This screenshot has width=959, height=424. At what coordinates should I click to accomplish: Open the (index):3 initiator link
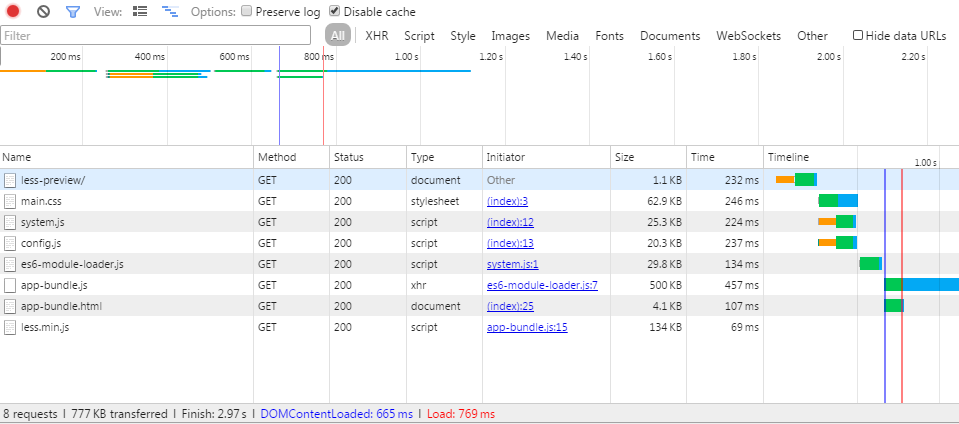[507, 201]
